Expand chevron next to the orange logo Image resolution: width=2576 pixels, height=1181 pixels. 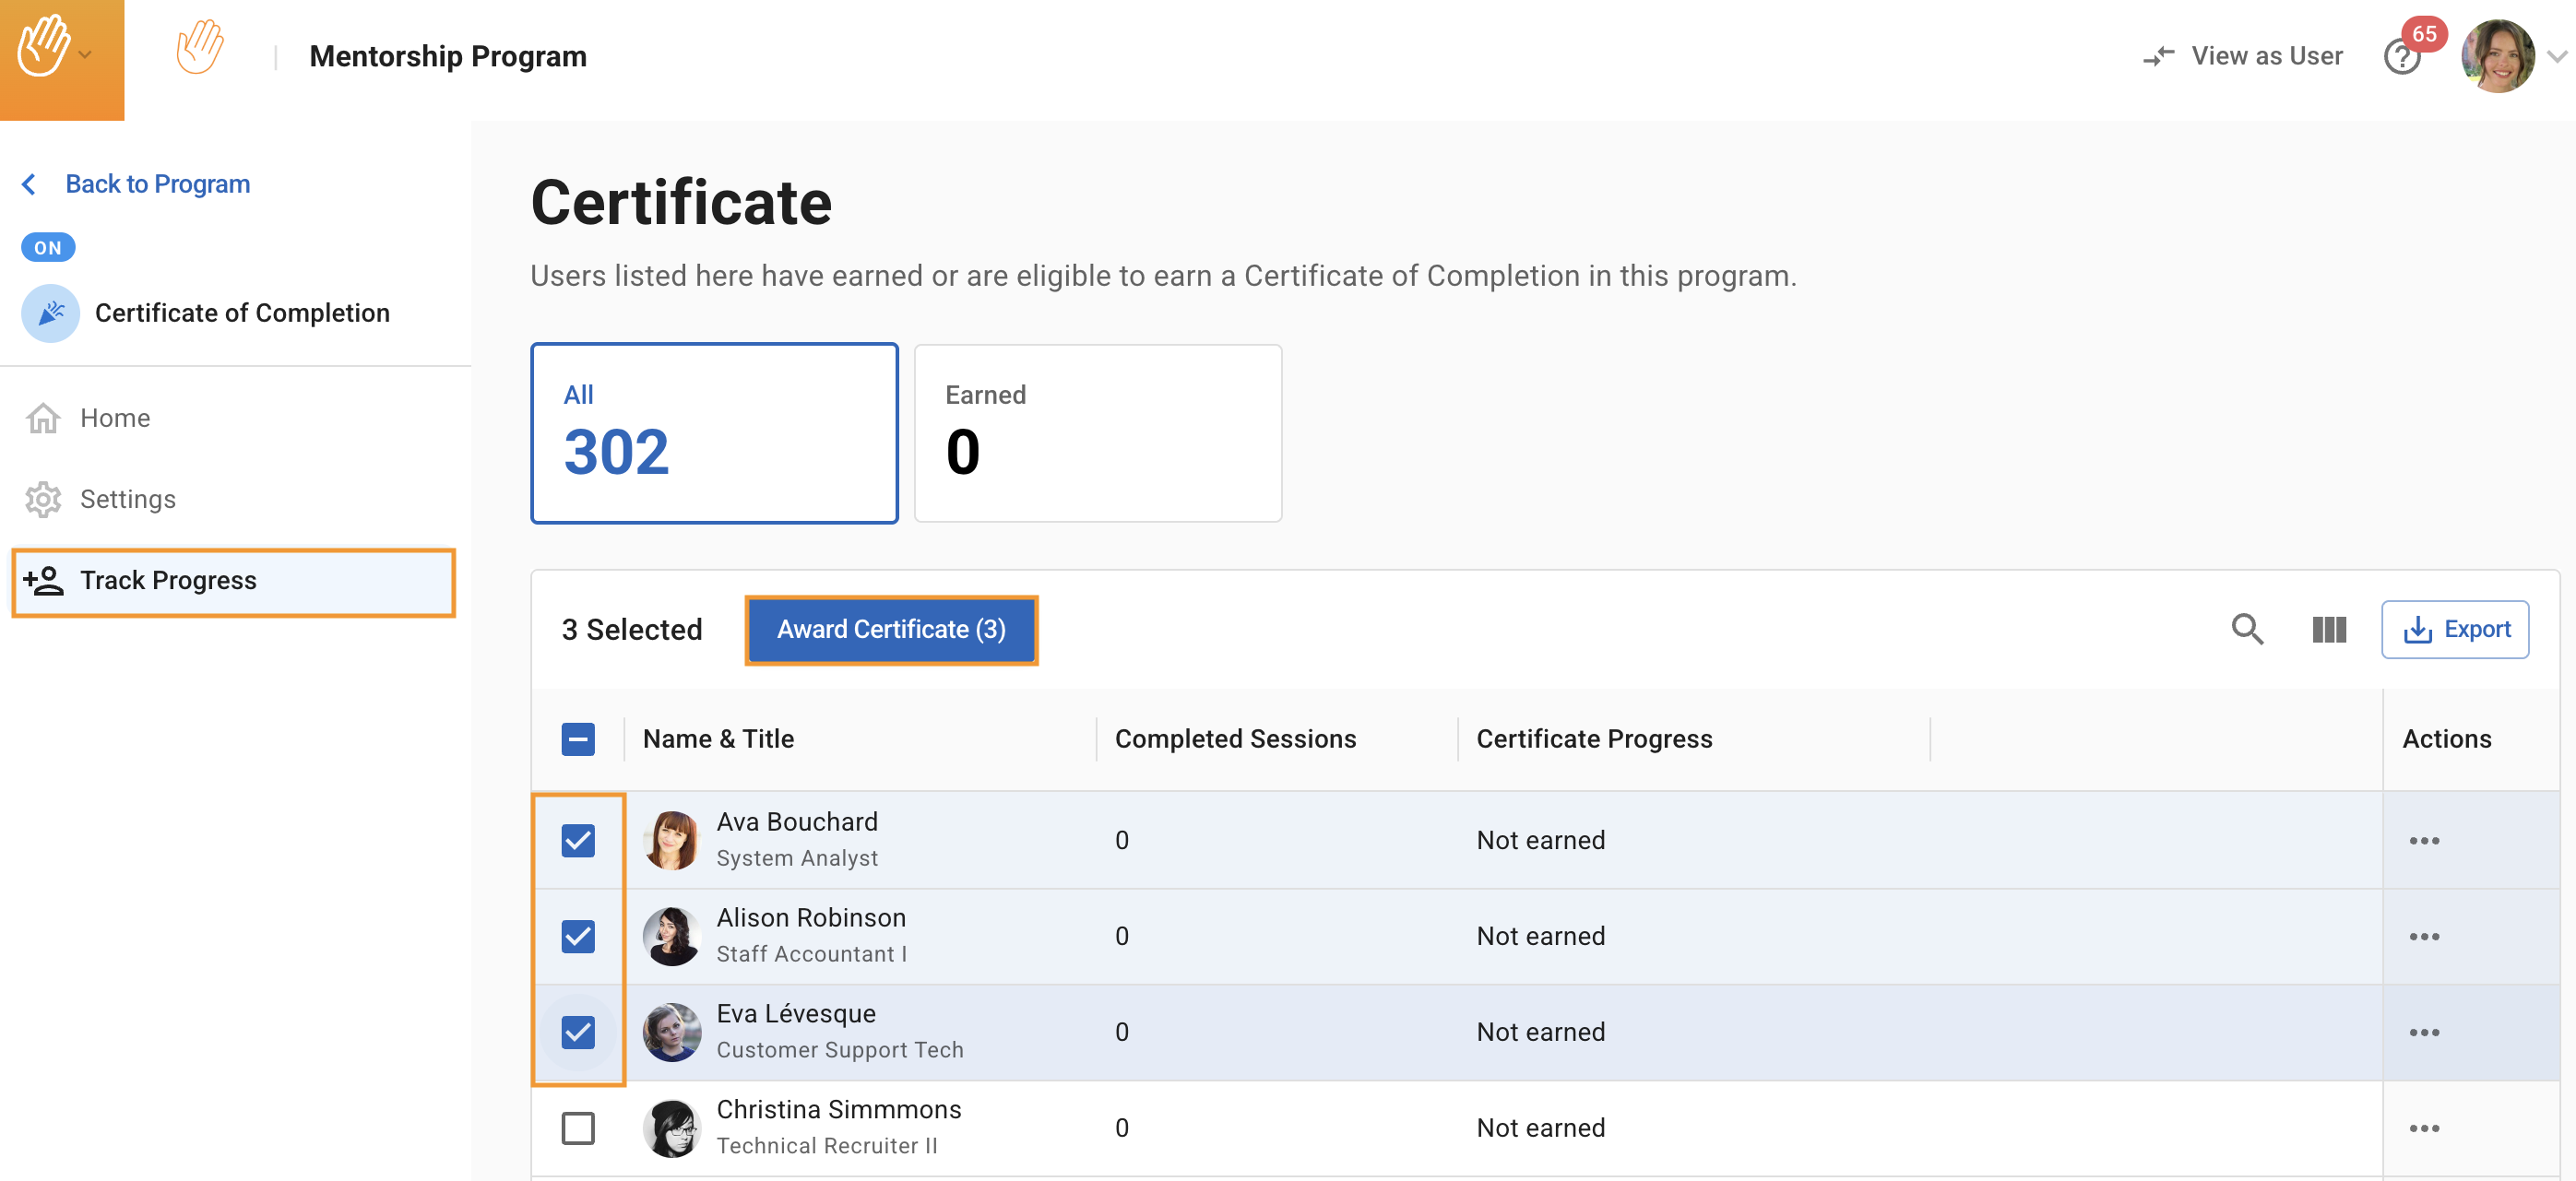click(x=86, y=56)
